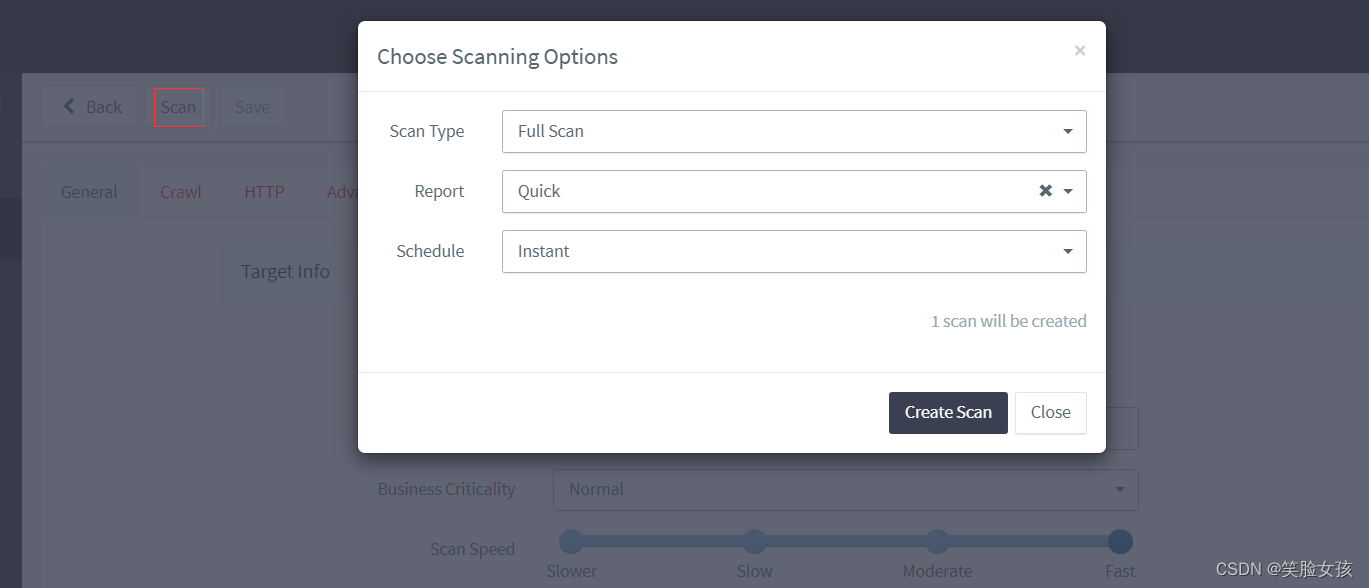Set scan speed slider to Slower
The height and width of the screenshot is (588, 1369).
pyautogui.click(x=571, y=541)
